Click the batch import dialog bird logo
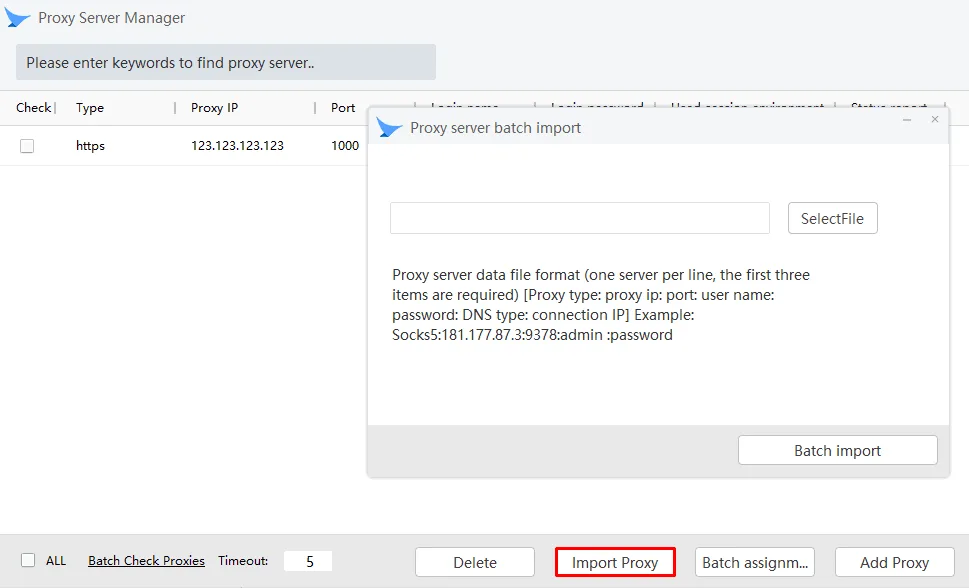Viewport: 969px width, 588px height. click(389, 128)
